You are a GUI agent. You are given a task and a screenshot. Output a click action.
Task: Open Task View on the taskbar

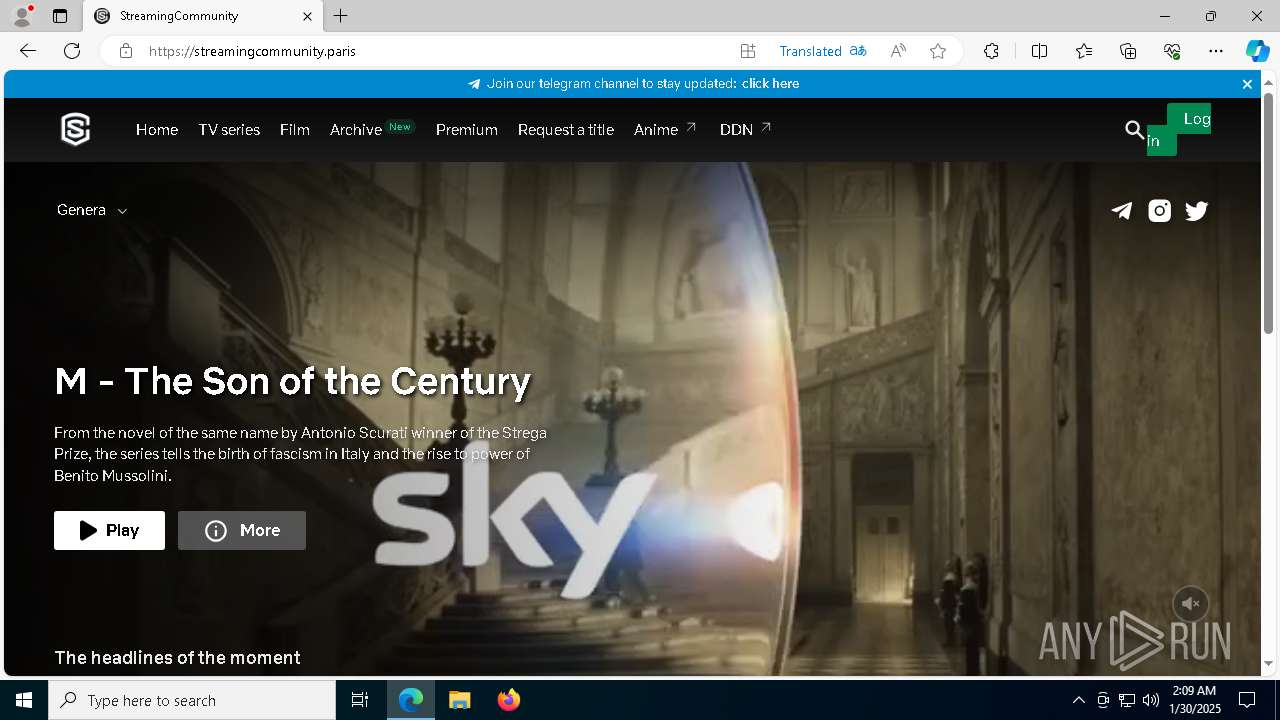coord(360,700)
